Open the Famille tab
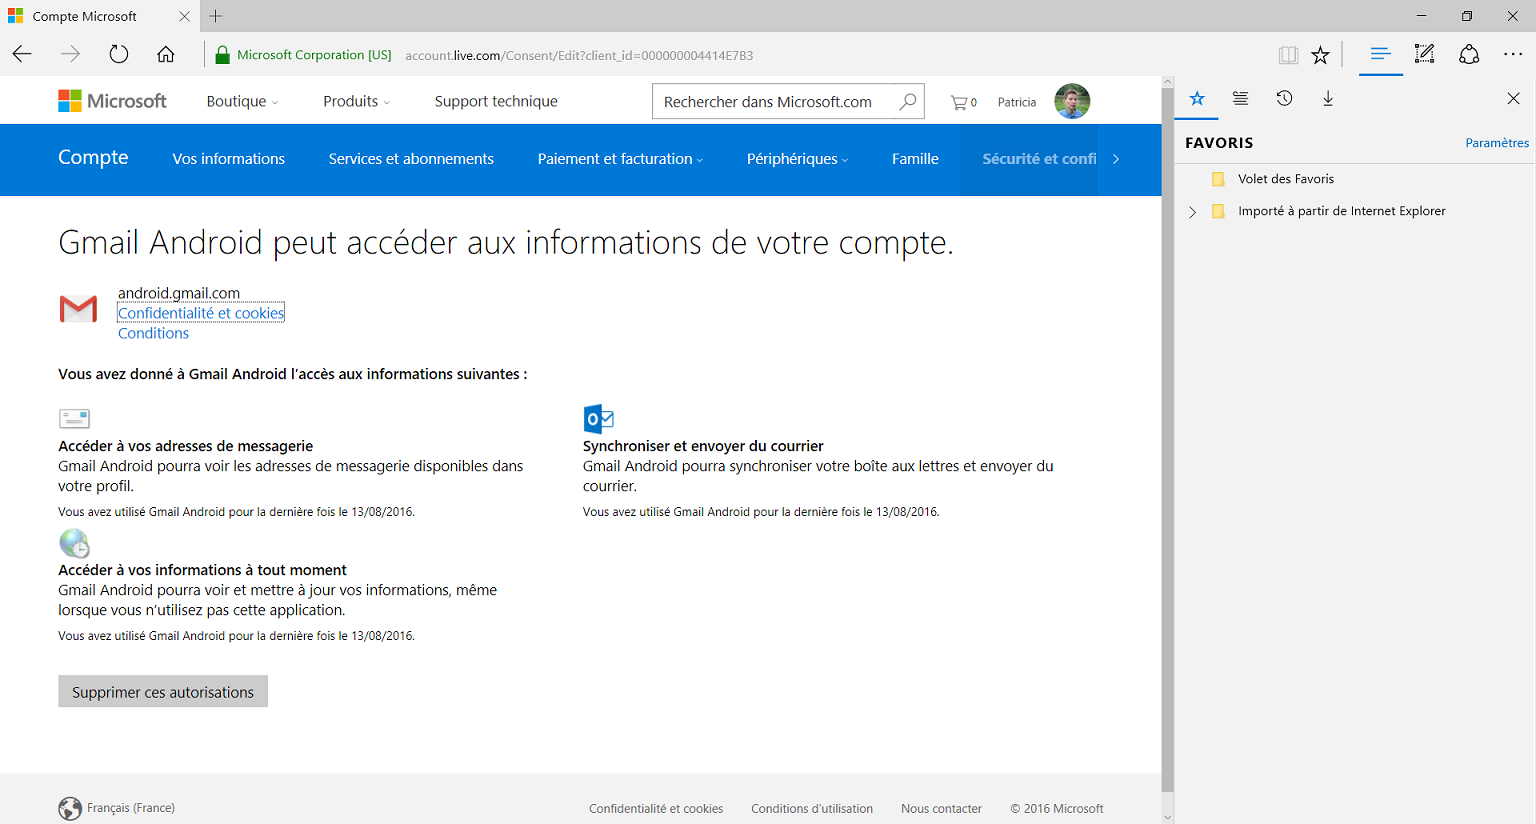This screenshot has width=1536, height=824. 915,159
